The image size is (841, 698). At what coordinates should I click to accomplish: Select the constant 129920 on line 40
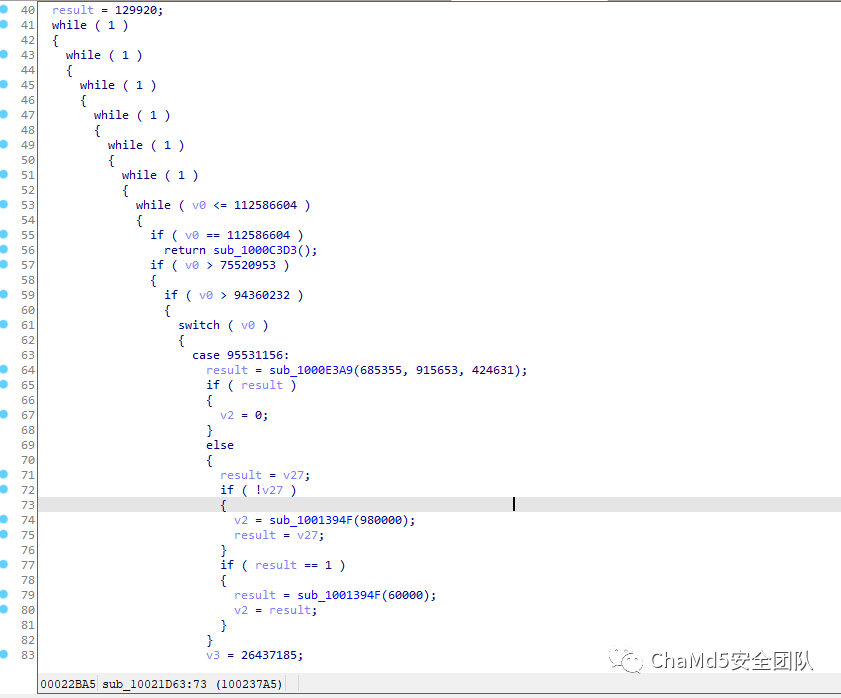point(136,10)
